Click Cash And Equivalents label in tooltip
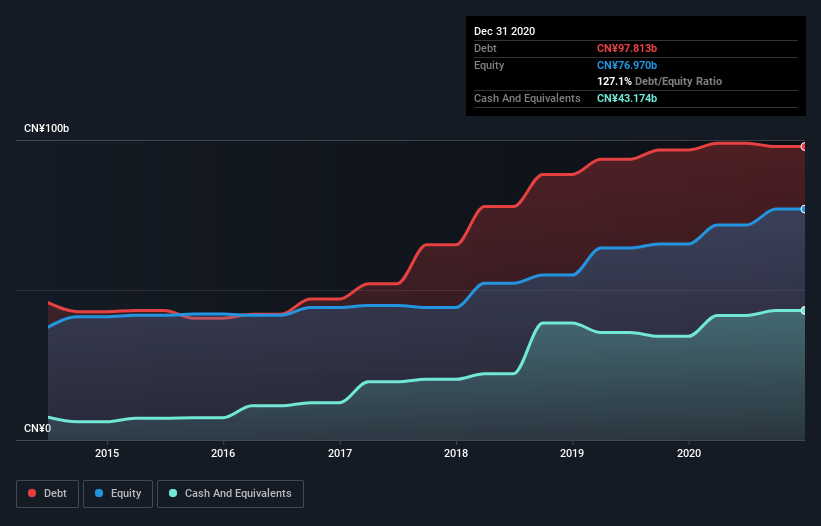The width and height of the screenshot is (821, 526). (x=527, y=98)
